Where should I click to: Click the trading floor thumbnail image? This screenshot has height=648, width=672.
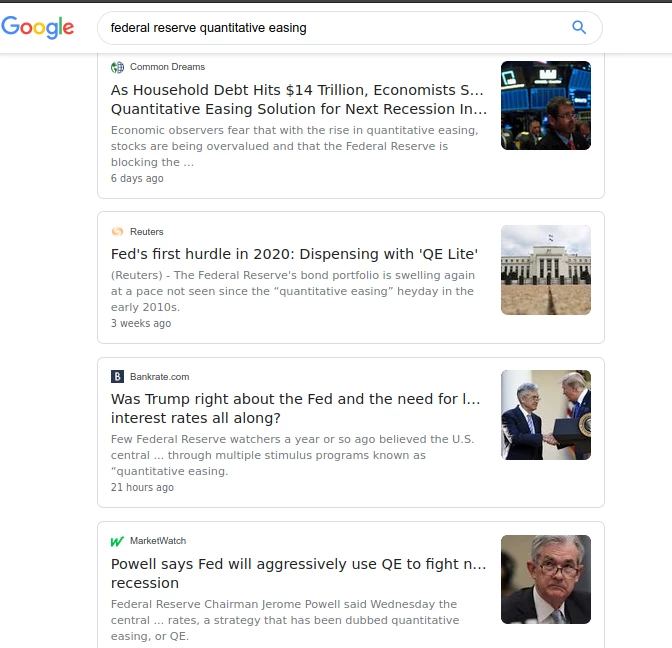pyautogui.click(x=546, y=105)
